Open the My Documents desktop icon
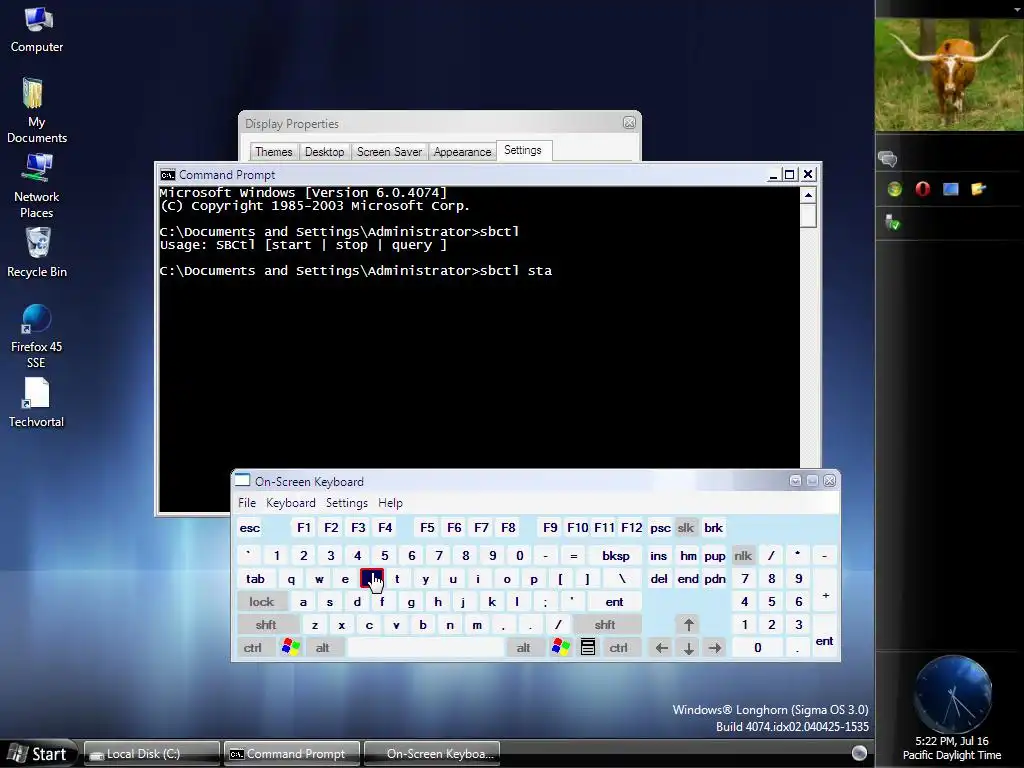 37,110
